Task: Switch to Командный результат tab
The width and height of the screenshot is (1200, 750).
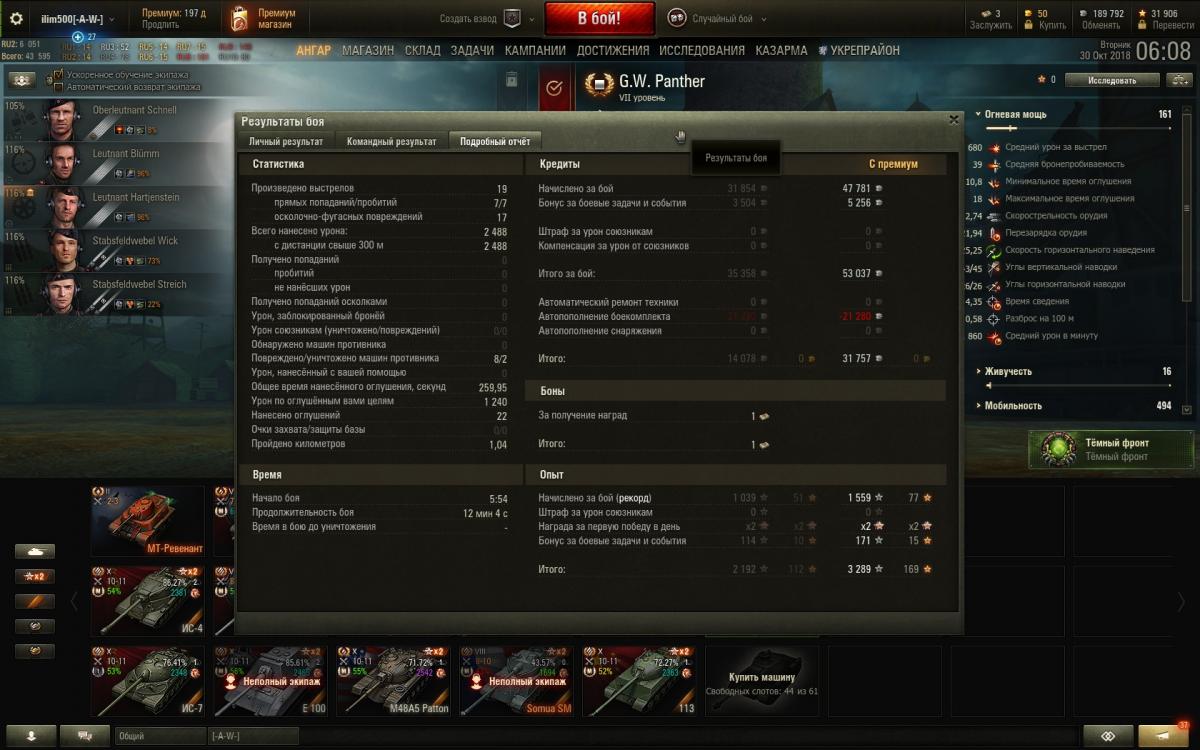Action: click(x=392, y=142)
